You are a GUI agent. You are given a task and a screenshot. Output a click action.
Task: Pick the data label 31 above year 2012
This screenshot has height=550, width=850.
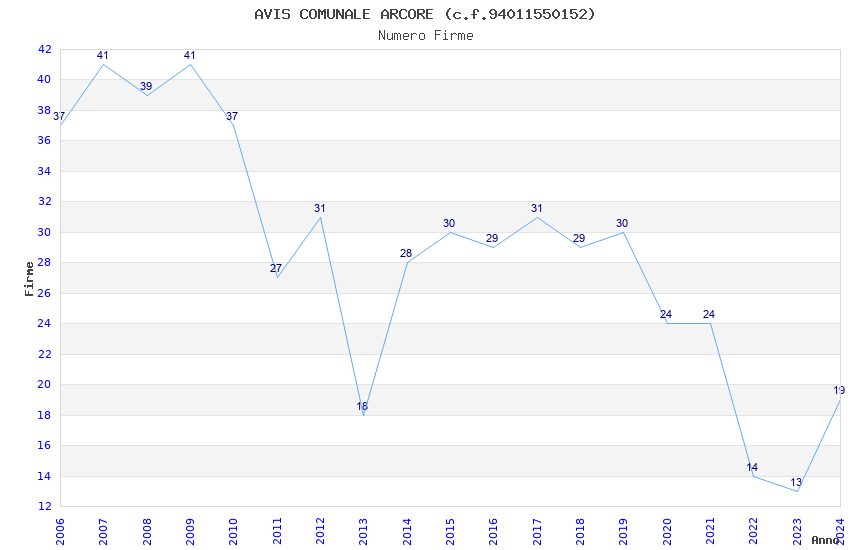(x=319, y=209)
